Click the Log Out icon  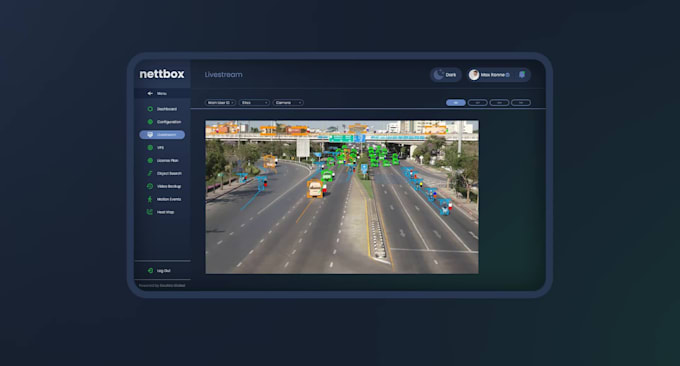coord(150,271)
